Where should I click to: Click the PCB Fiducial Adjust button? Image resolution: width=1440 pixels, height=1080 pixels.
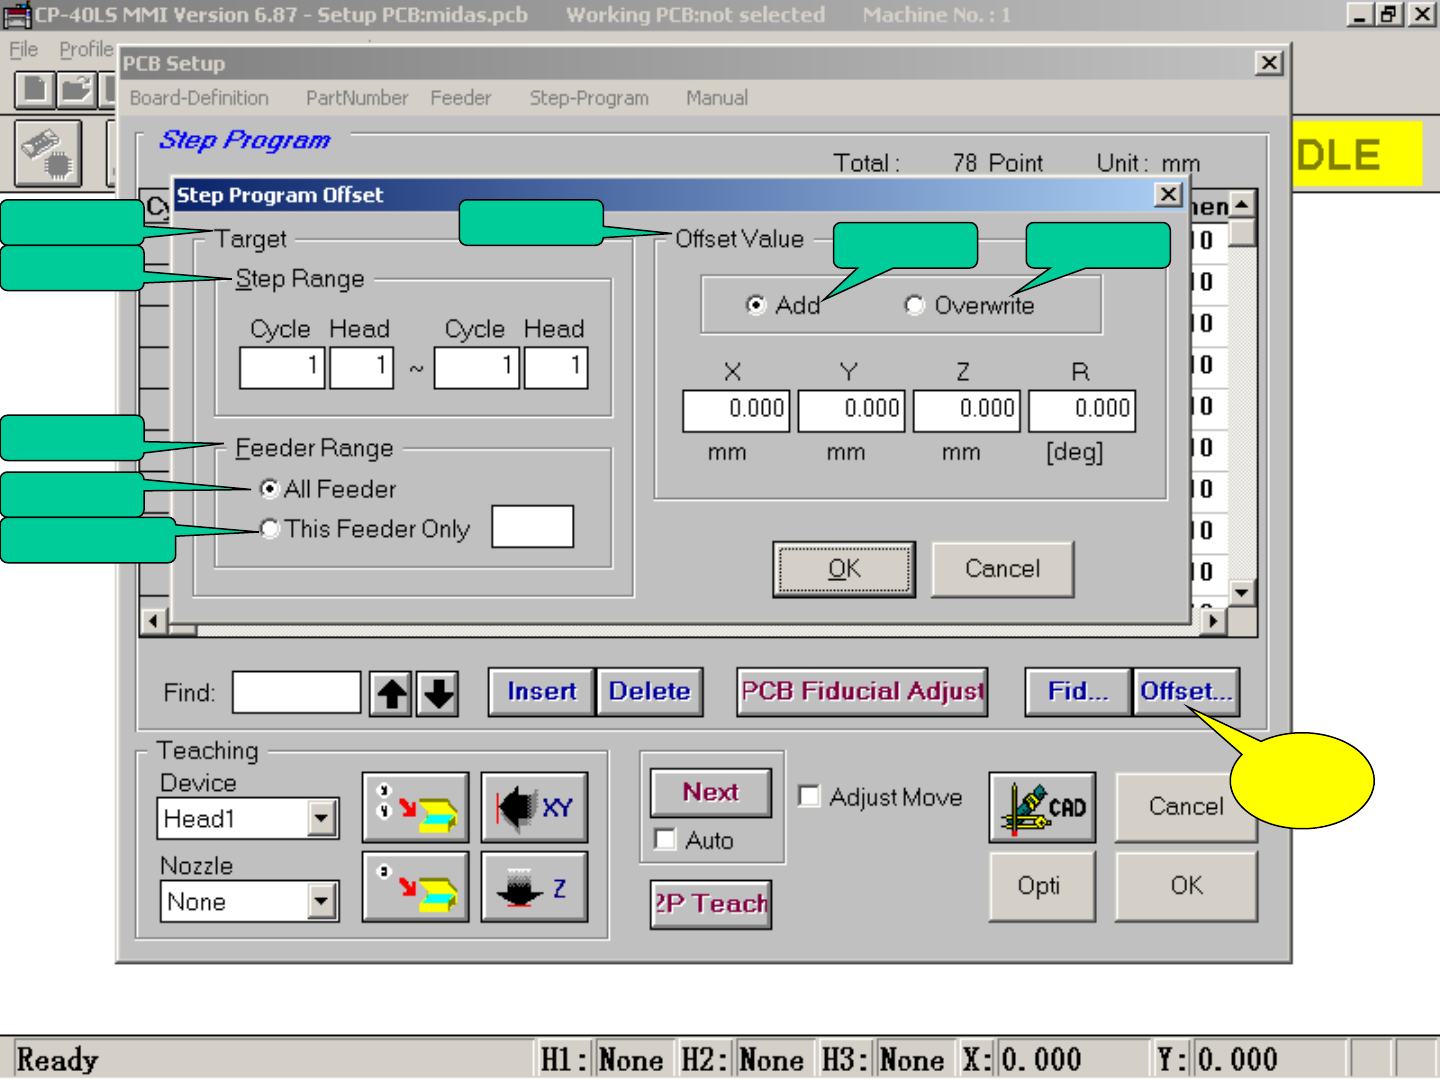pyautogui.click(x=862, y=692)
